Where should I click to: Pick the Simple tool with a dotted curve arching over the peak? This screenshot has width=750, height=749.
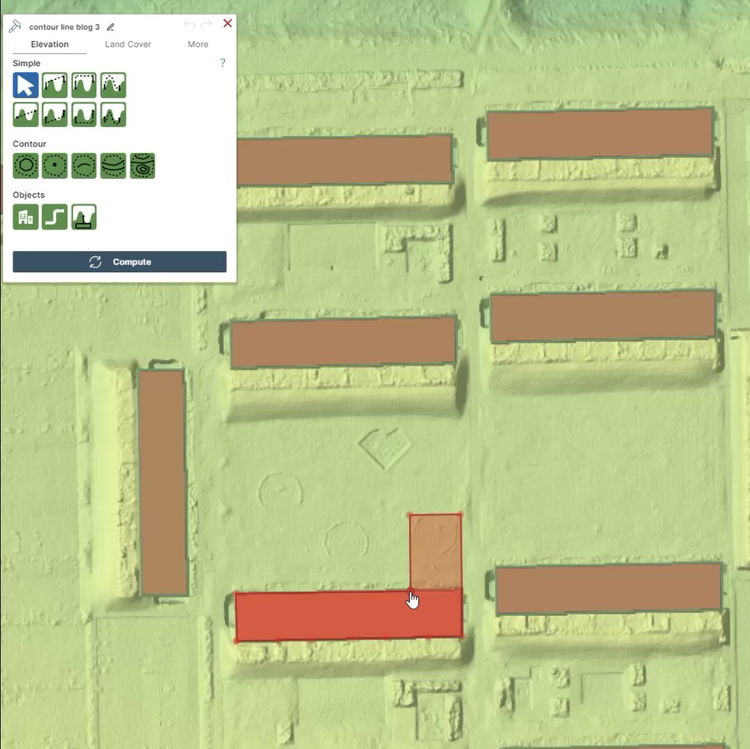[113, 85]
